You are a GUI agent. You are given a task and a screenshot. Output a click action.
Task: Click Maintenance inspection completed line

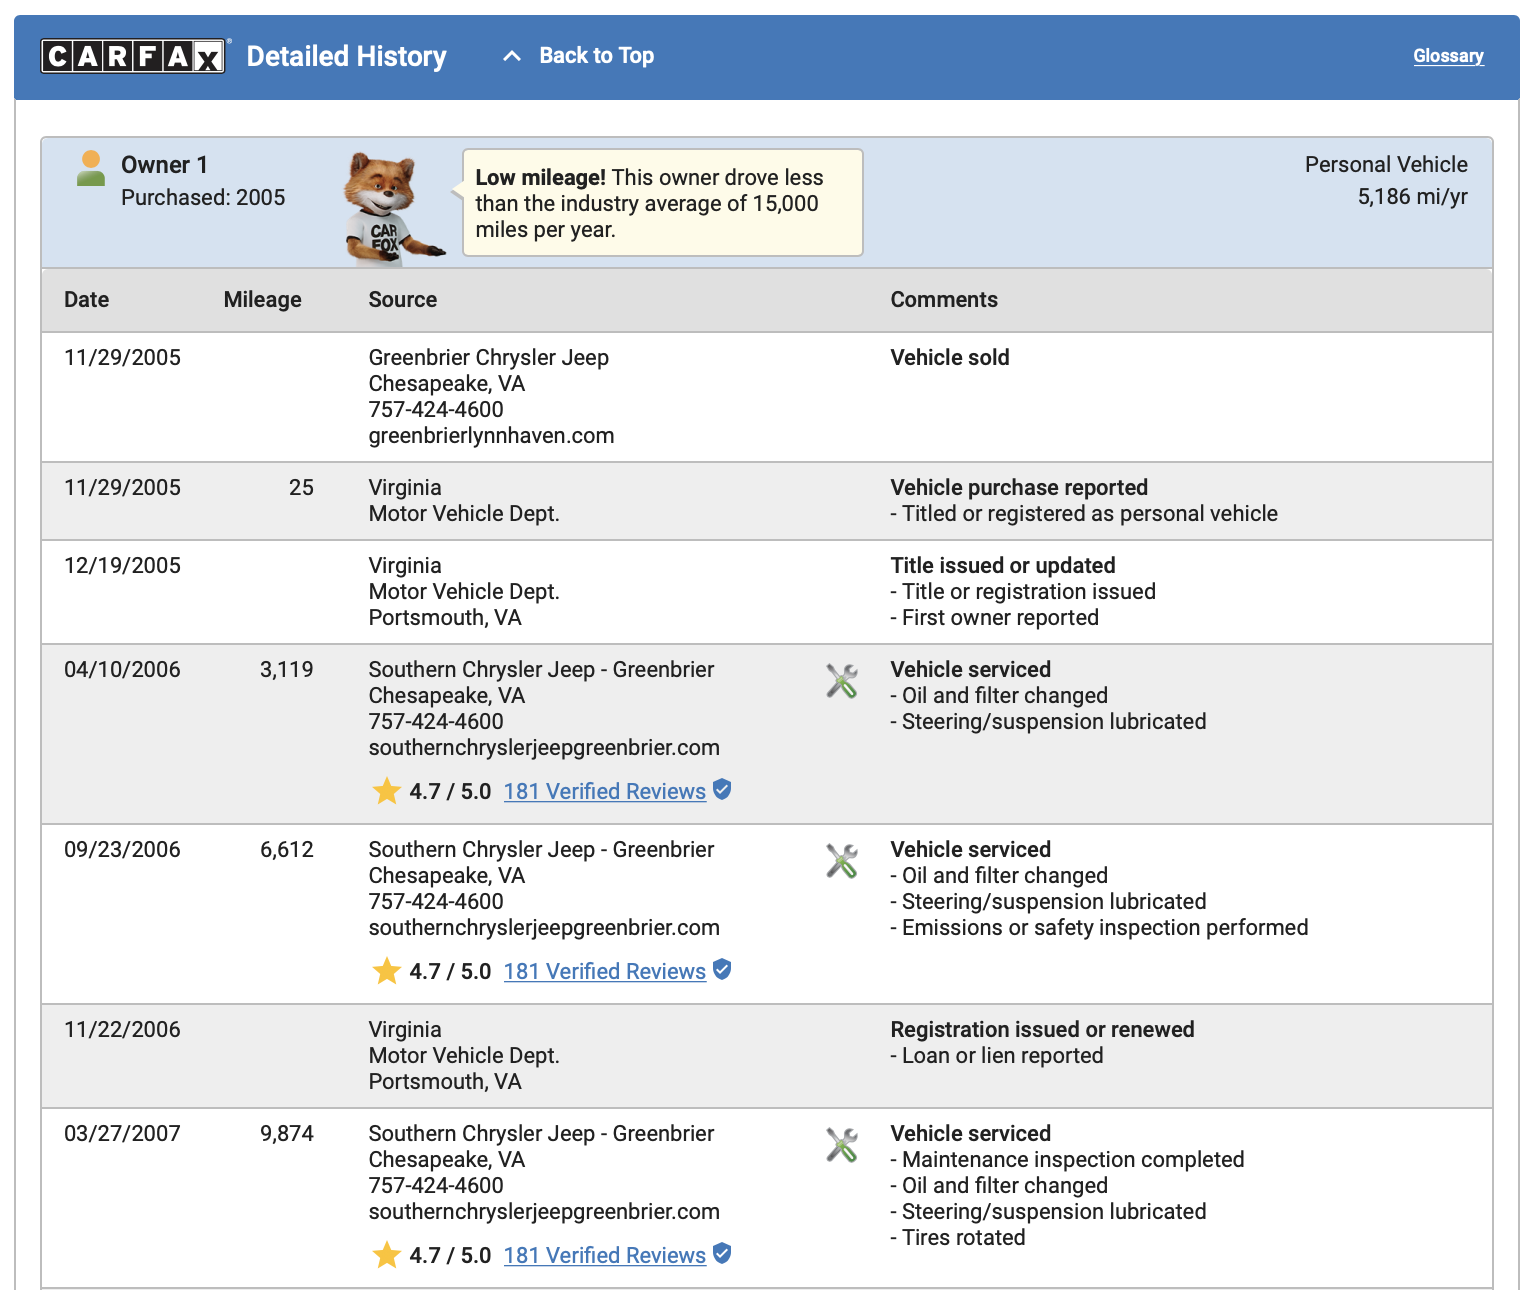click(1068, 1160)
